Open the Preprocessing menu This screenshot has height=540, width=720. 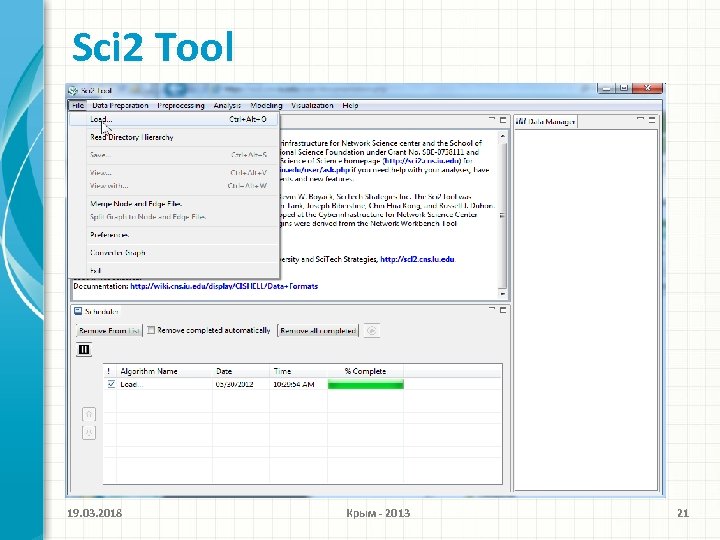pyautogui.click(x=181, y=105)
